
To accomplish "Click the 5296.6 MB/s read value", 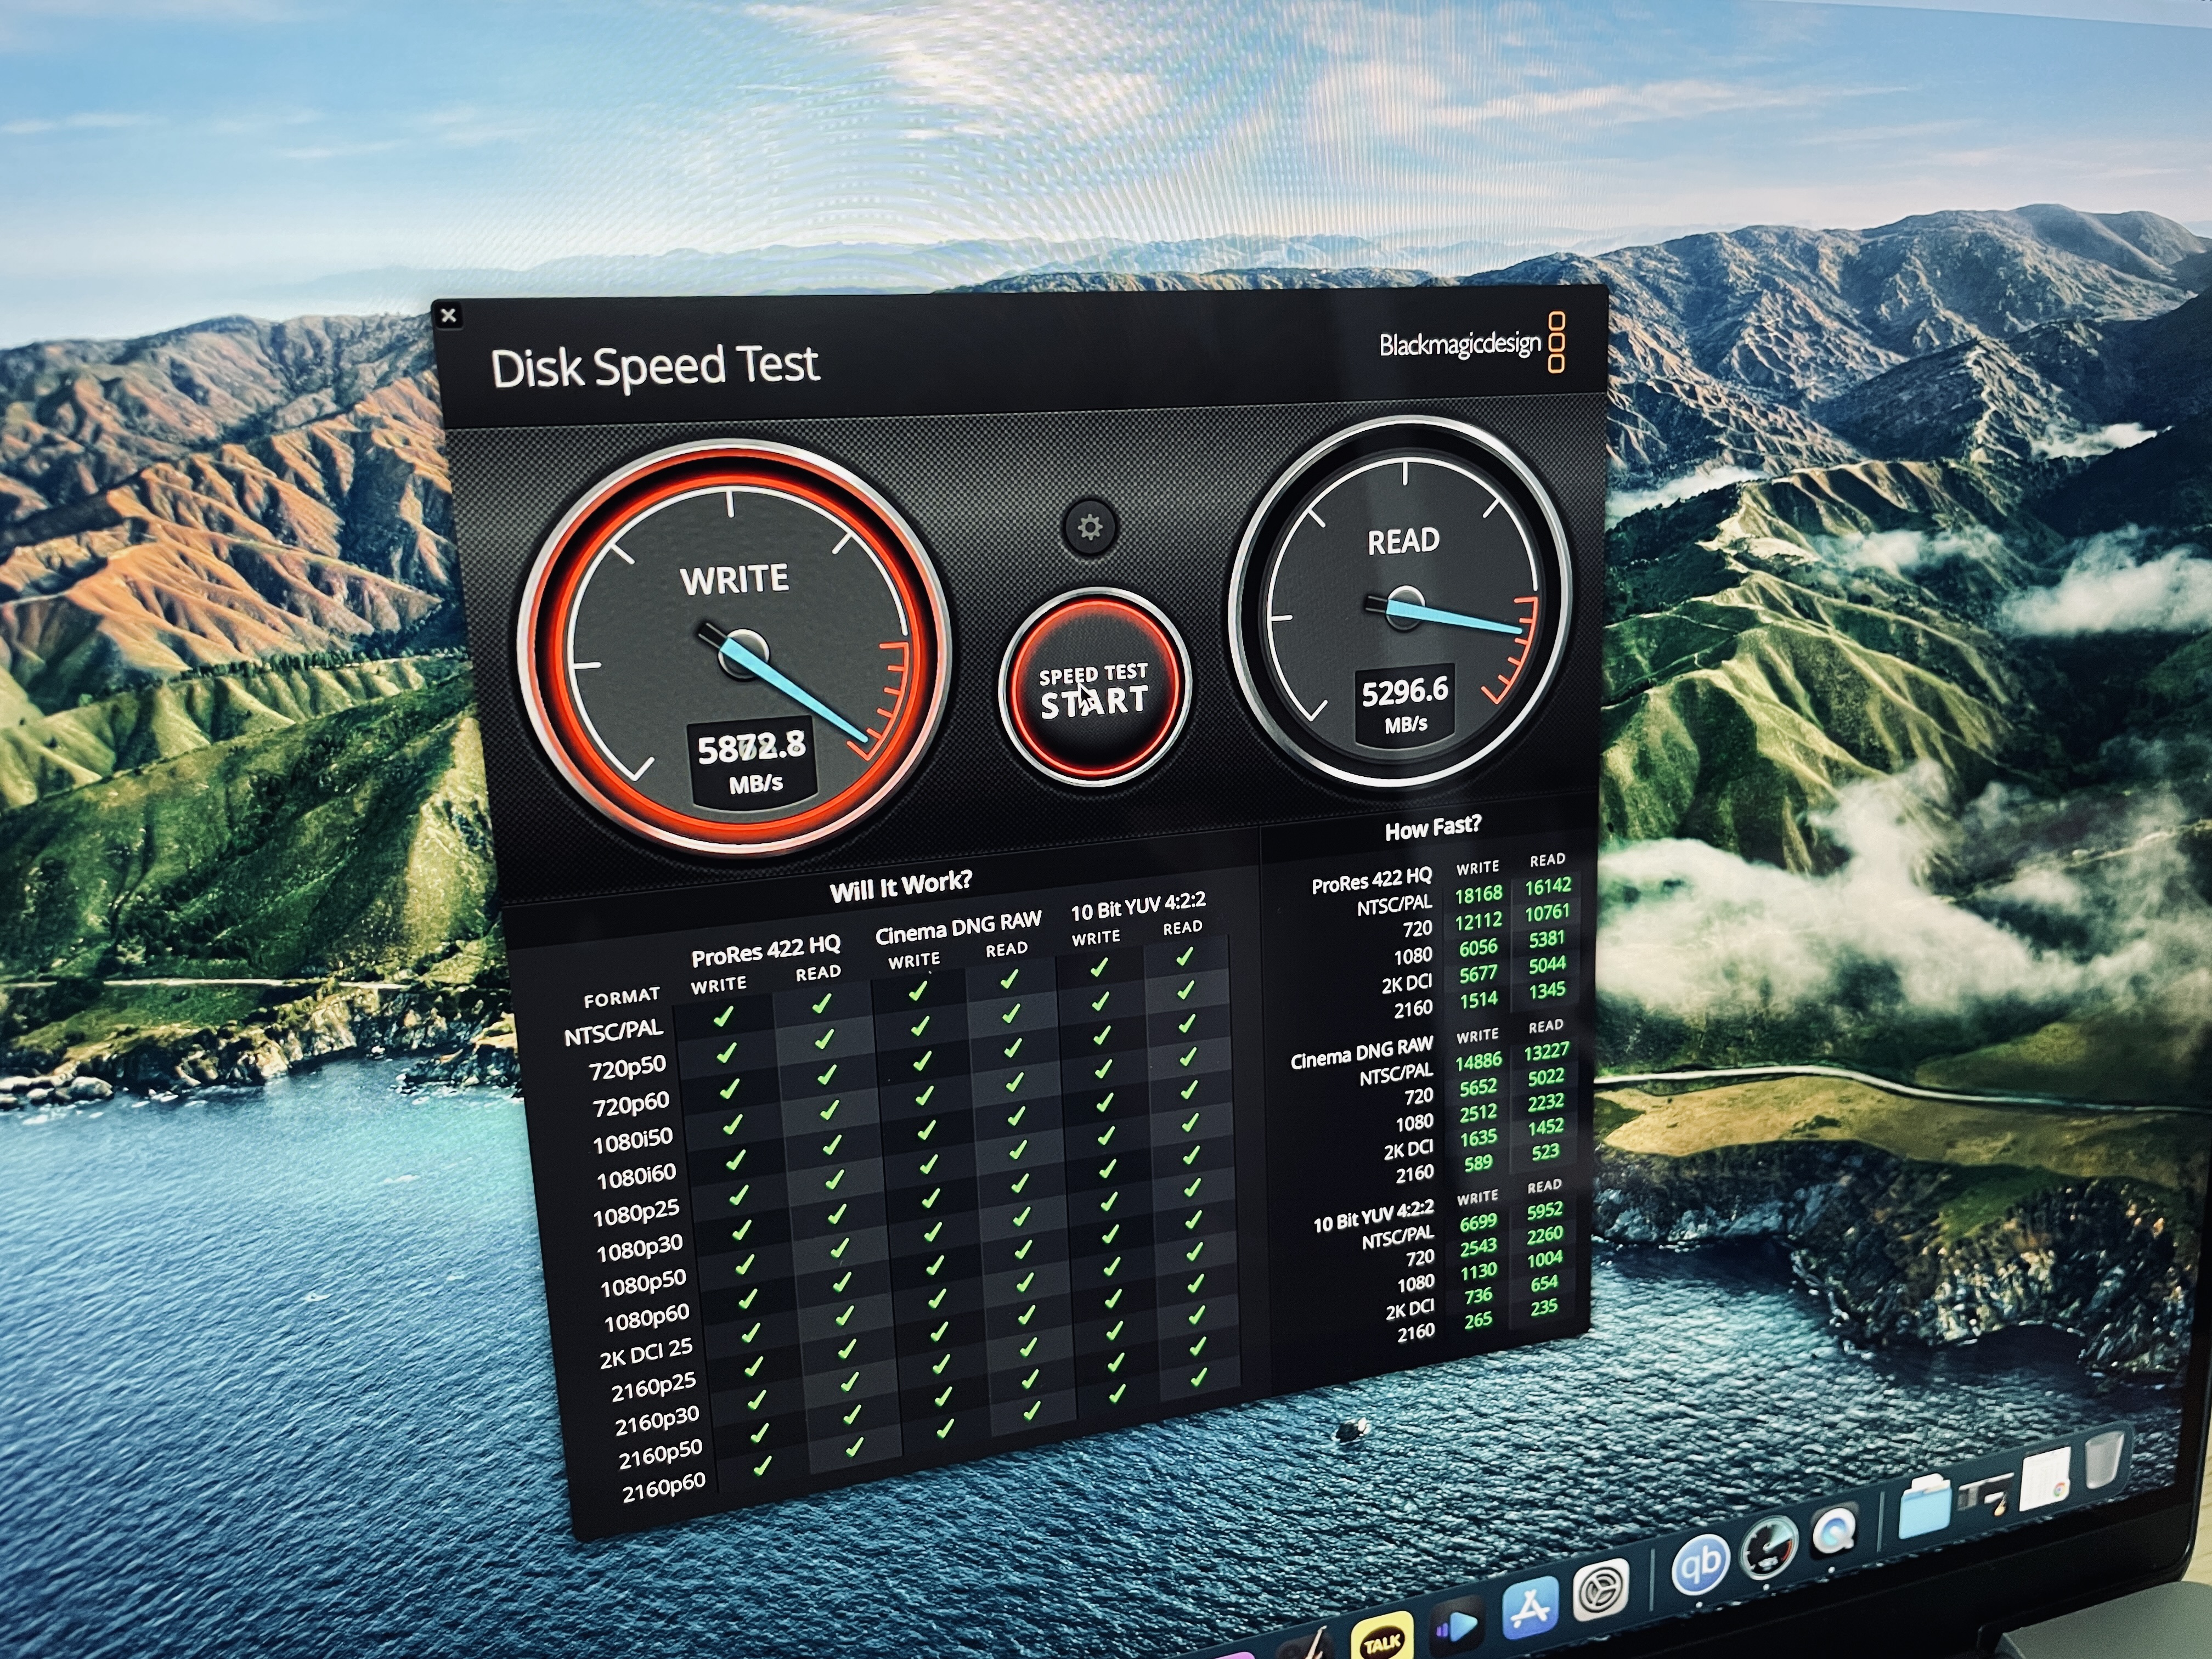I will click(x=1405, y=692).
